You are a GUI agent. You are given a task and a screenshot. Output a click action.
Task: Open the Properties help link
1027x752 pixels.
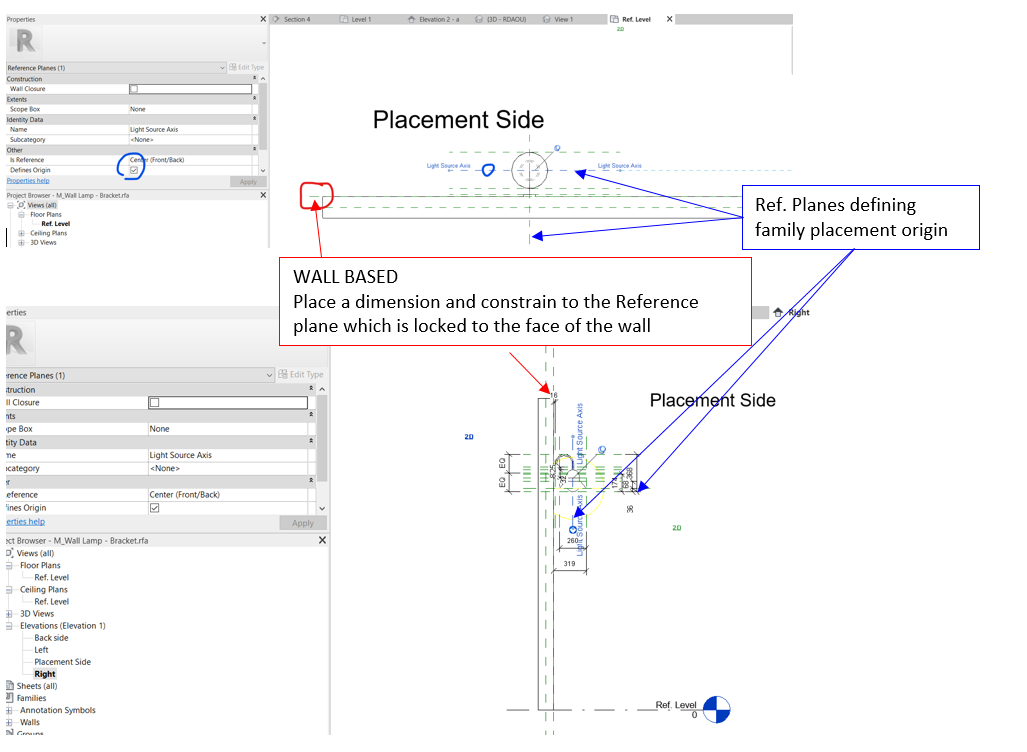pos(28,181)
